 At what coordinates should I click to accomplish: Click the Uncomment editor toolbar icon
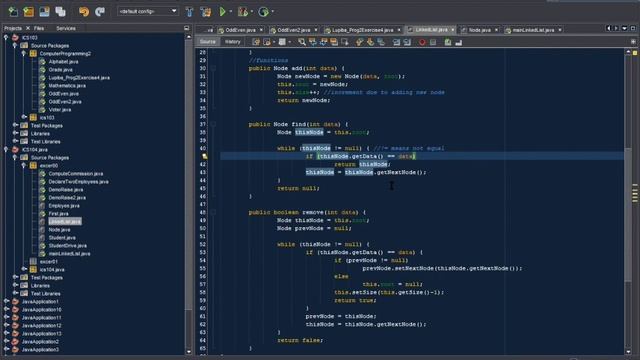(x=458, y=42)
